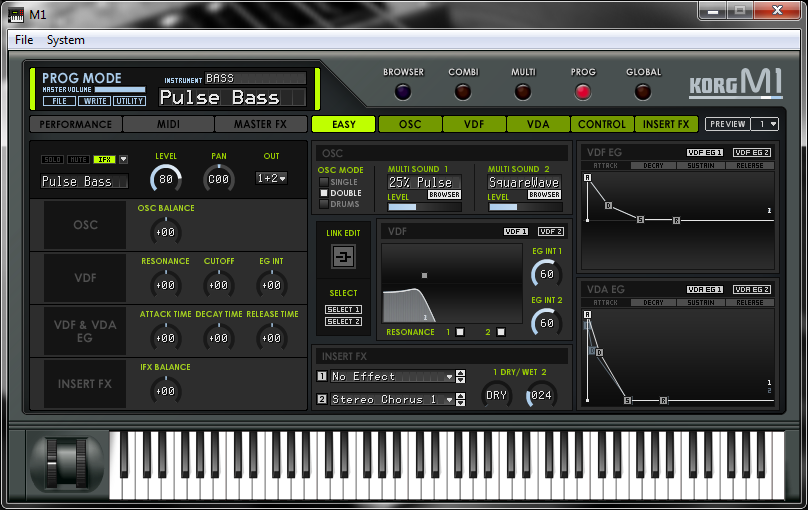Click the EG INT 2 knob
This screenshot has width=808, height=510.
point(547,323)
